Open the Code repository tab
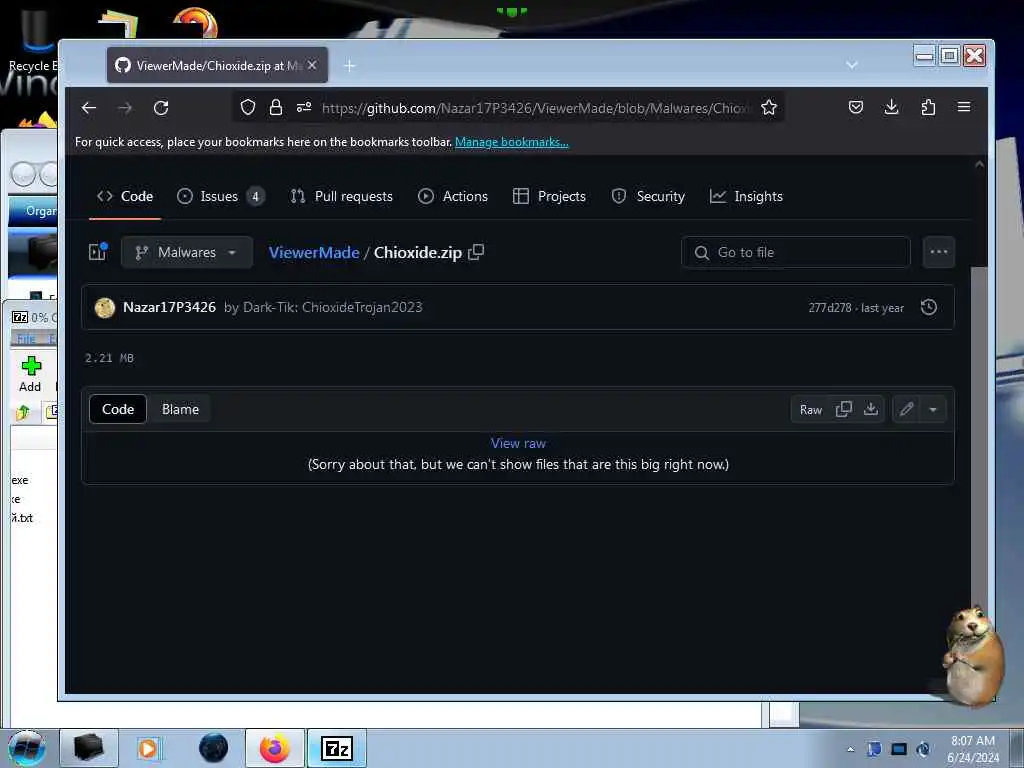Screen dimensions: 1024x768 (125, 197)
